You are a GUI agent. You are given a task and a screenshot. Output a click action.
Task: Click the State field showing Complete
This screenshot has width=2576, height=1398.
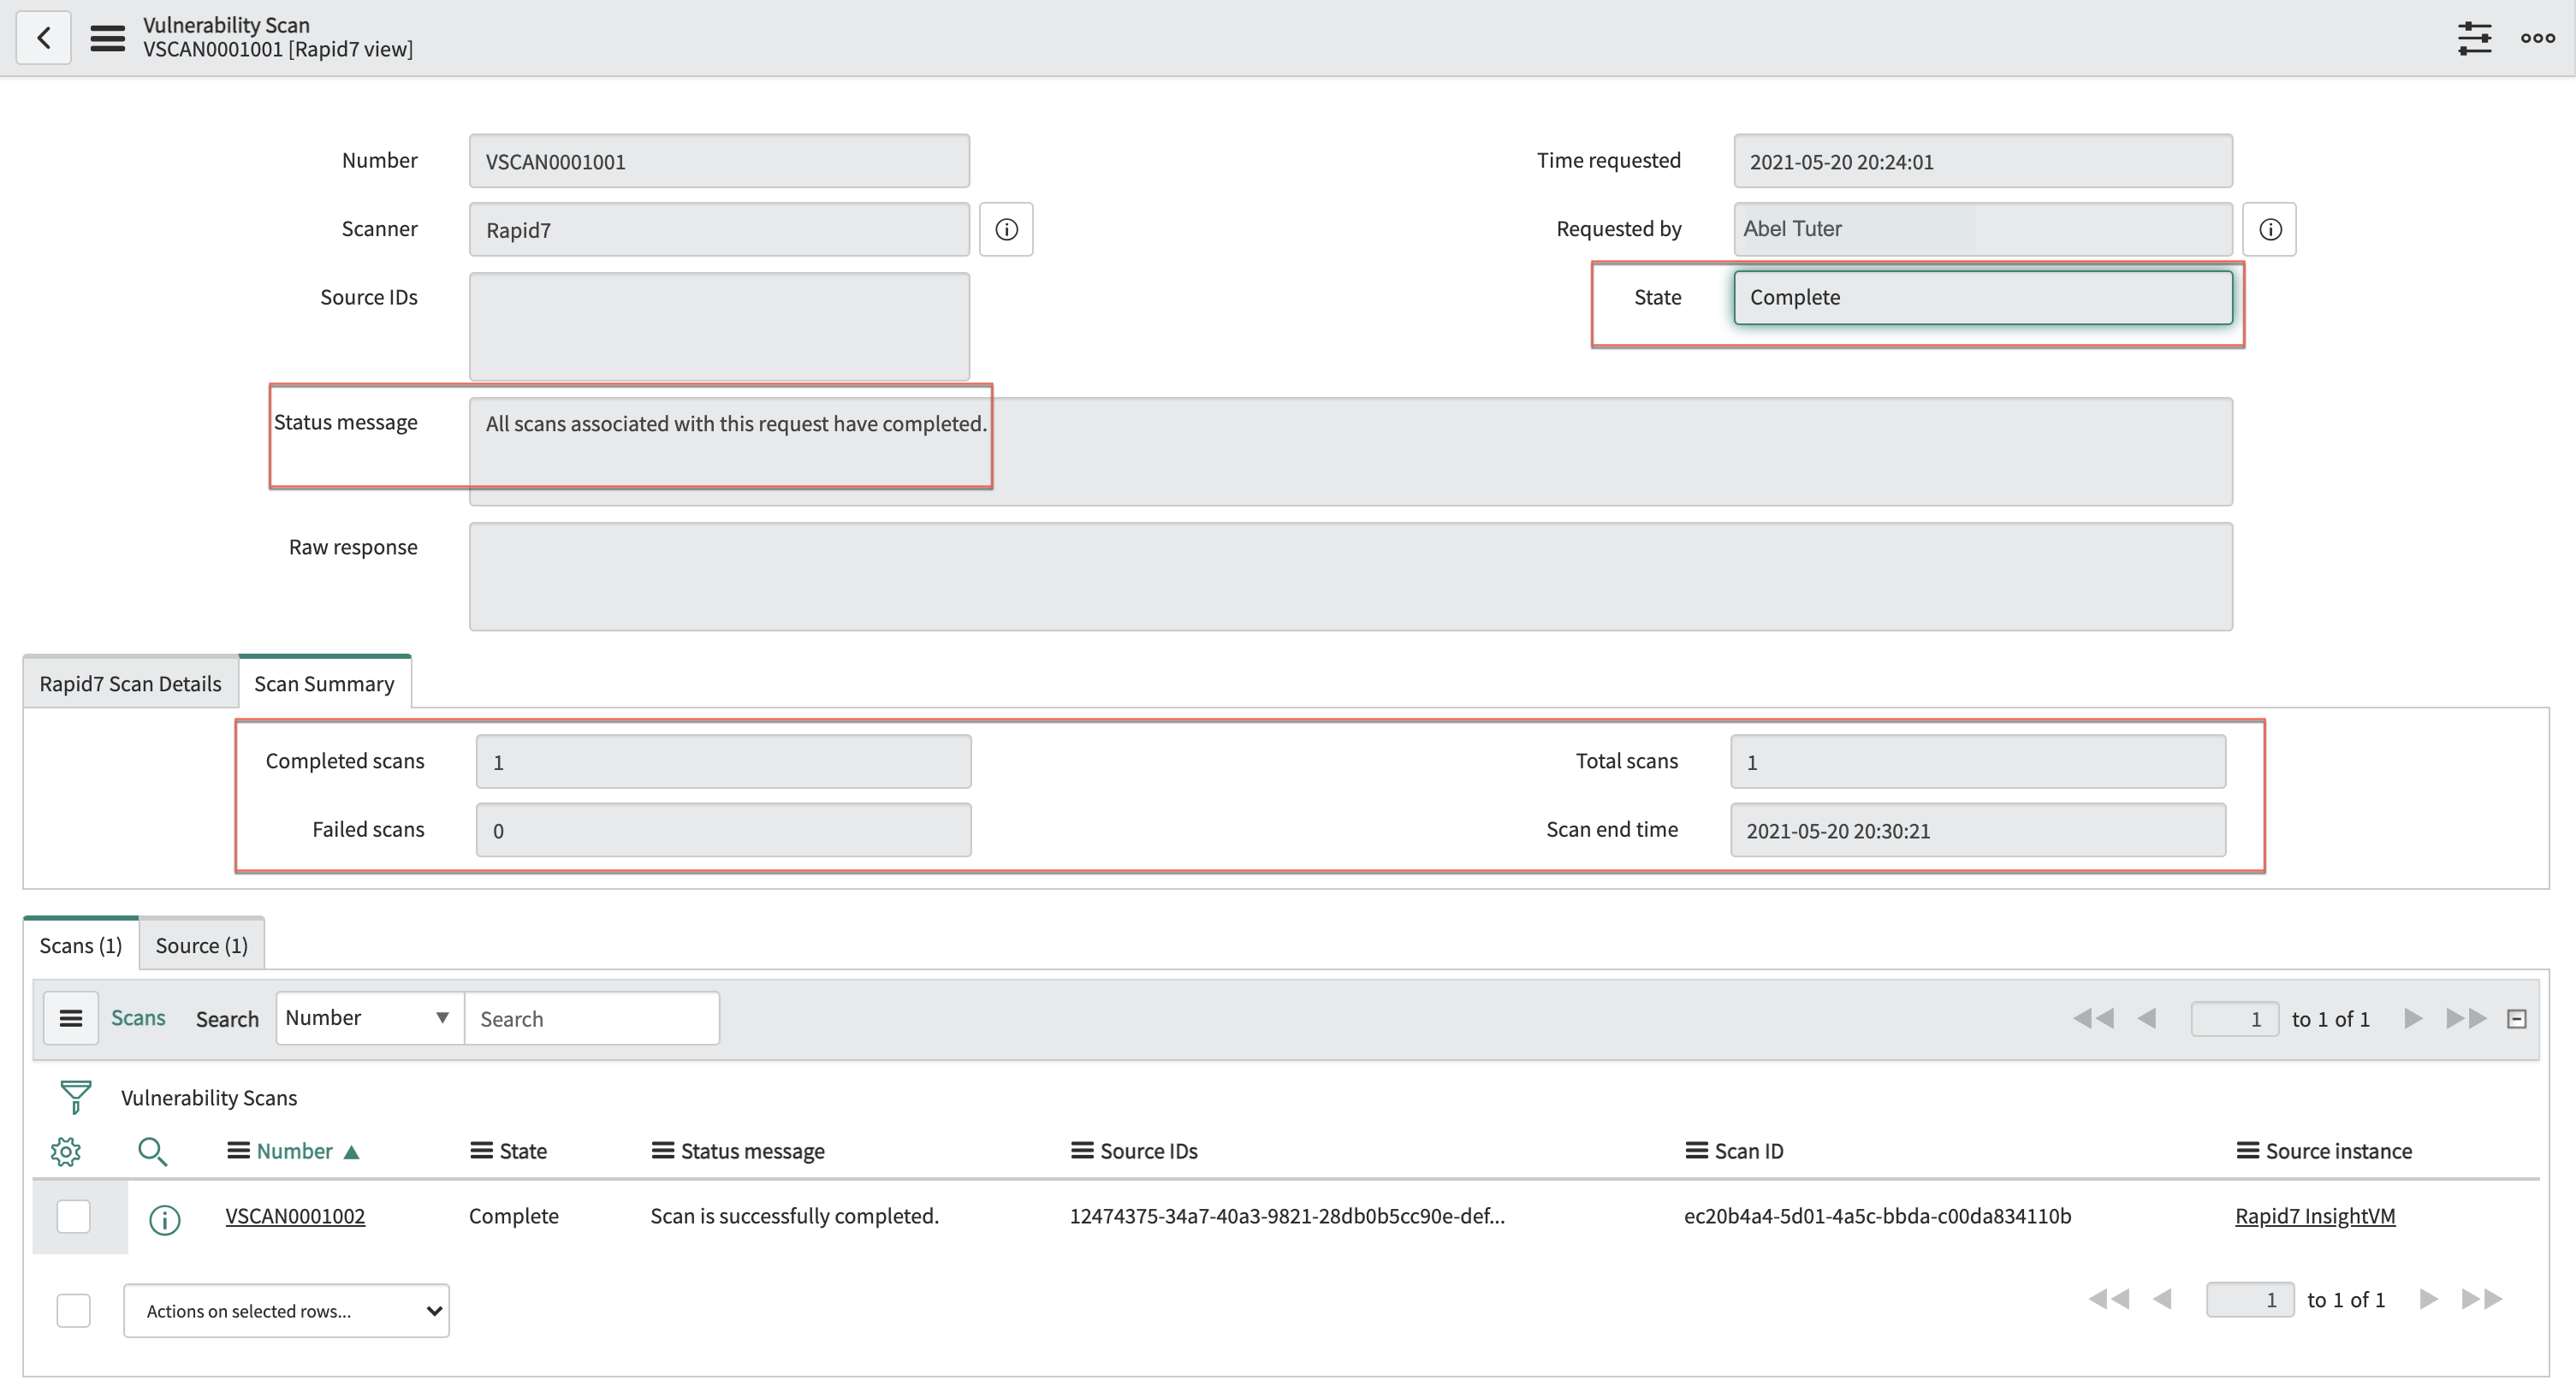1983,297
